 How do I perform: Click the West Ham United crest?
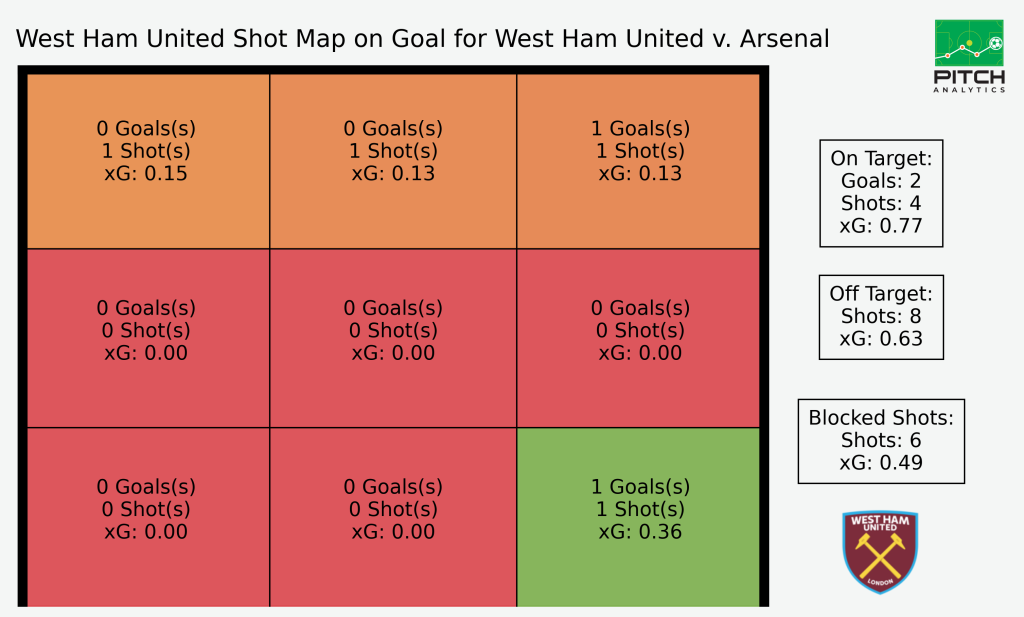pos(880,552)
